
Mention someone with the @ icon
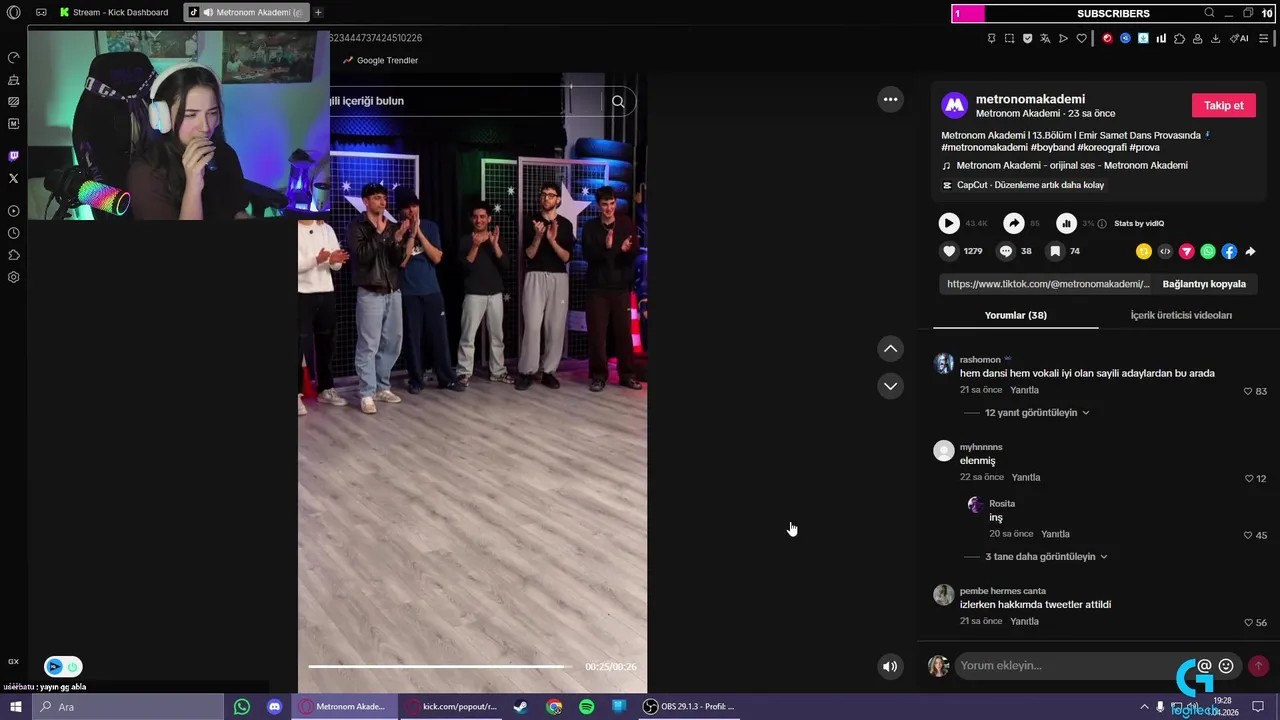pyautogui.click(x=1204, y=666)
